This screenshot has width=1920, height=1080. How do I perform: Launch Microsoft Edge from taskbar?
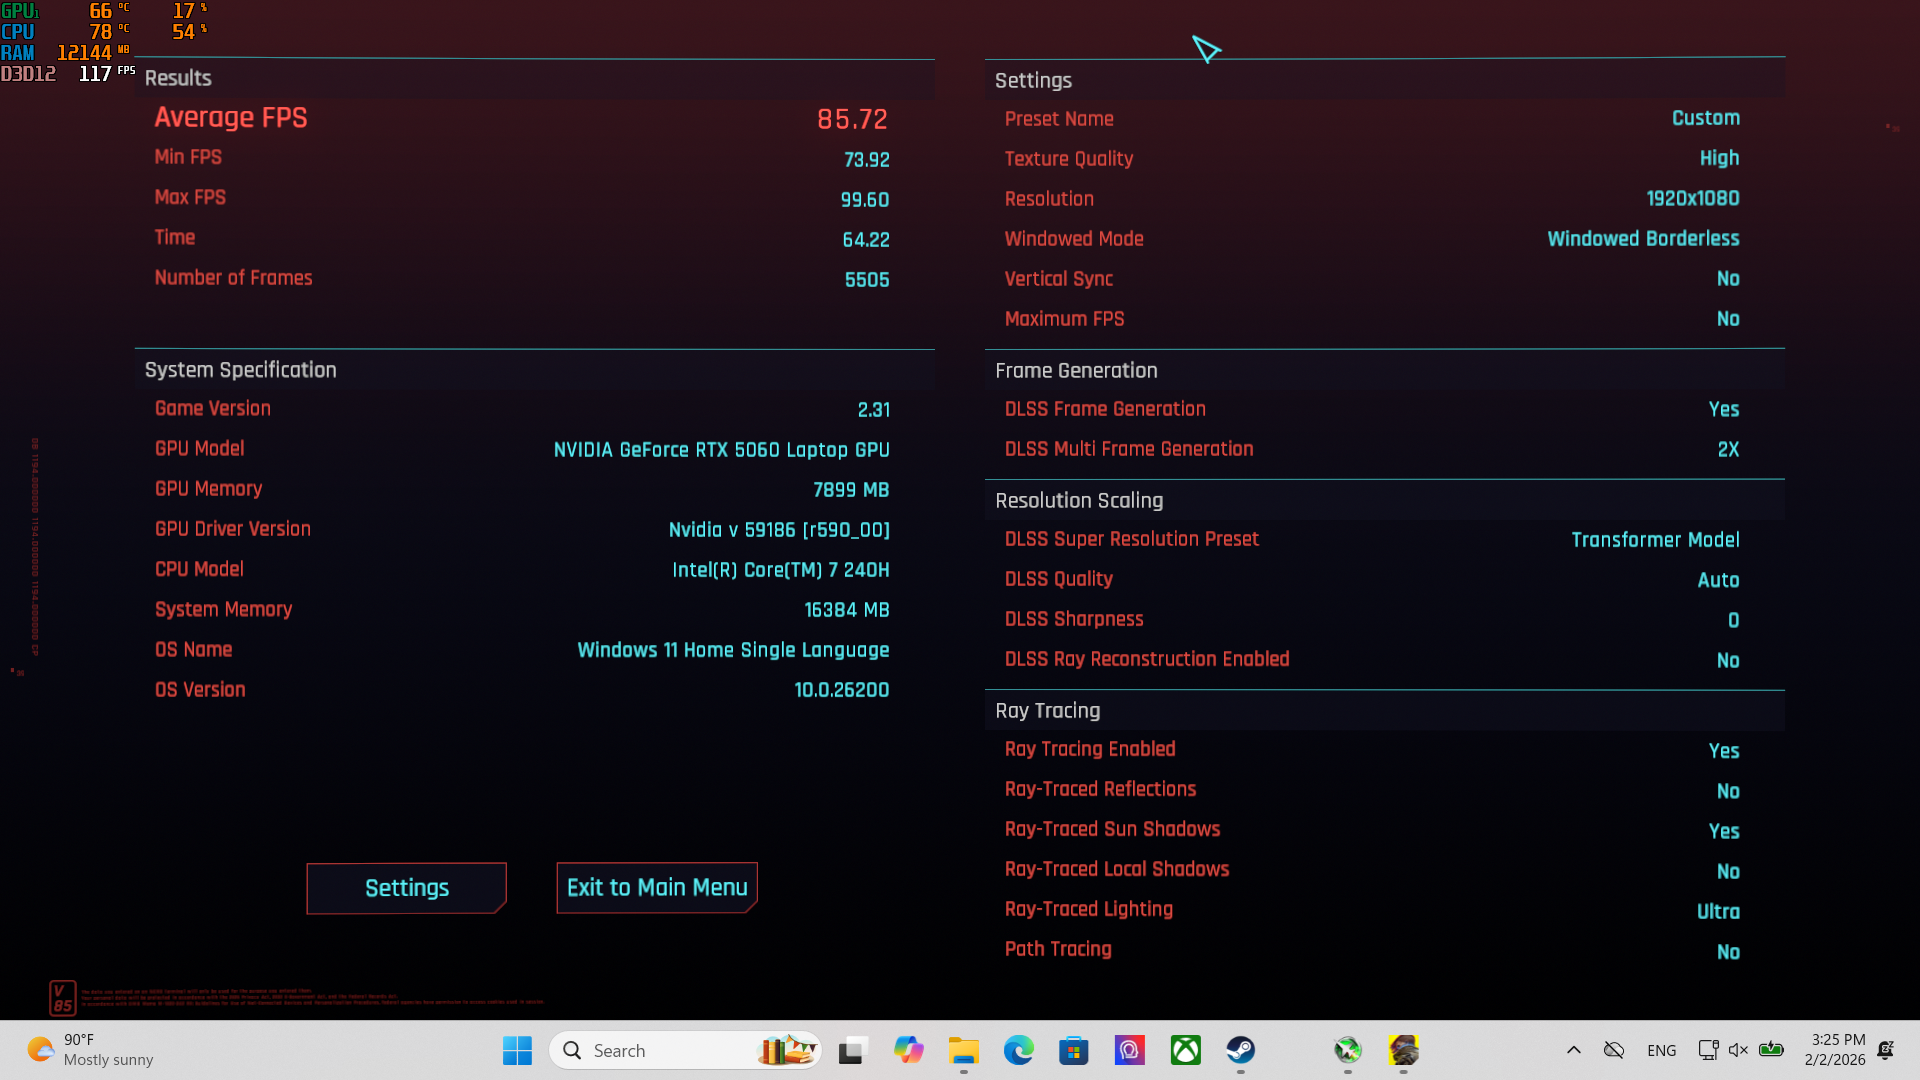(x=1018, y=1050)
